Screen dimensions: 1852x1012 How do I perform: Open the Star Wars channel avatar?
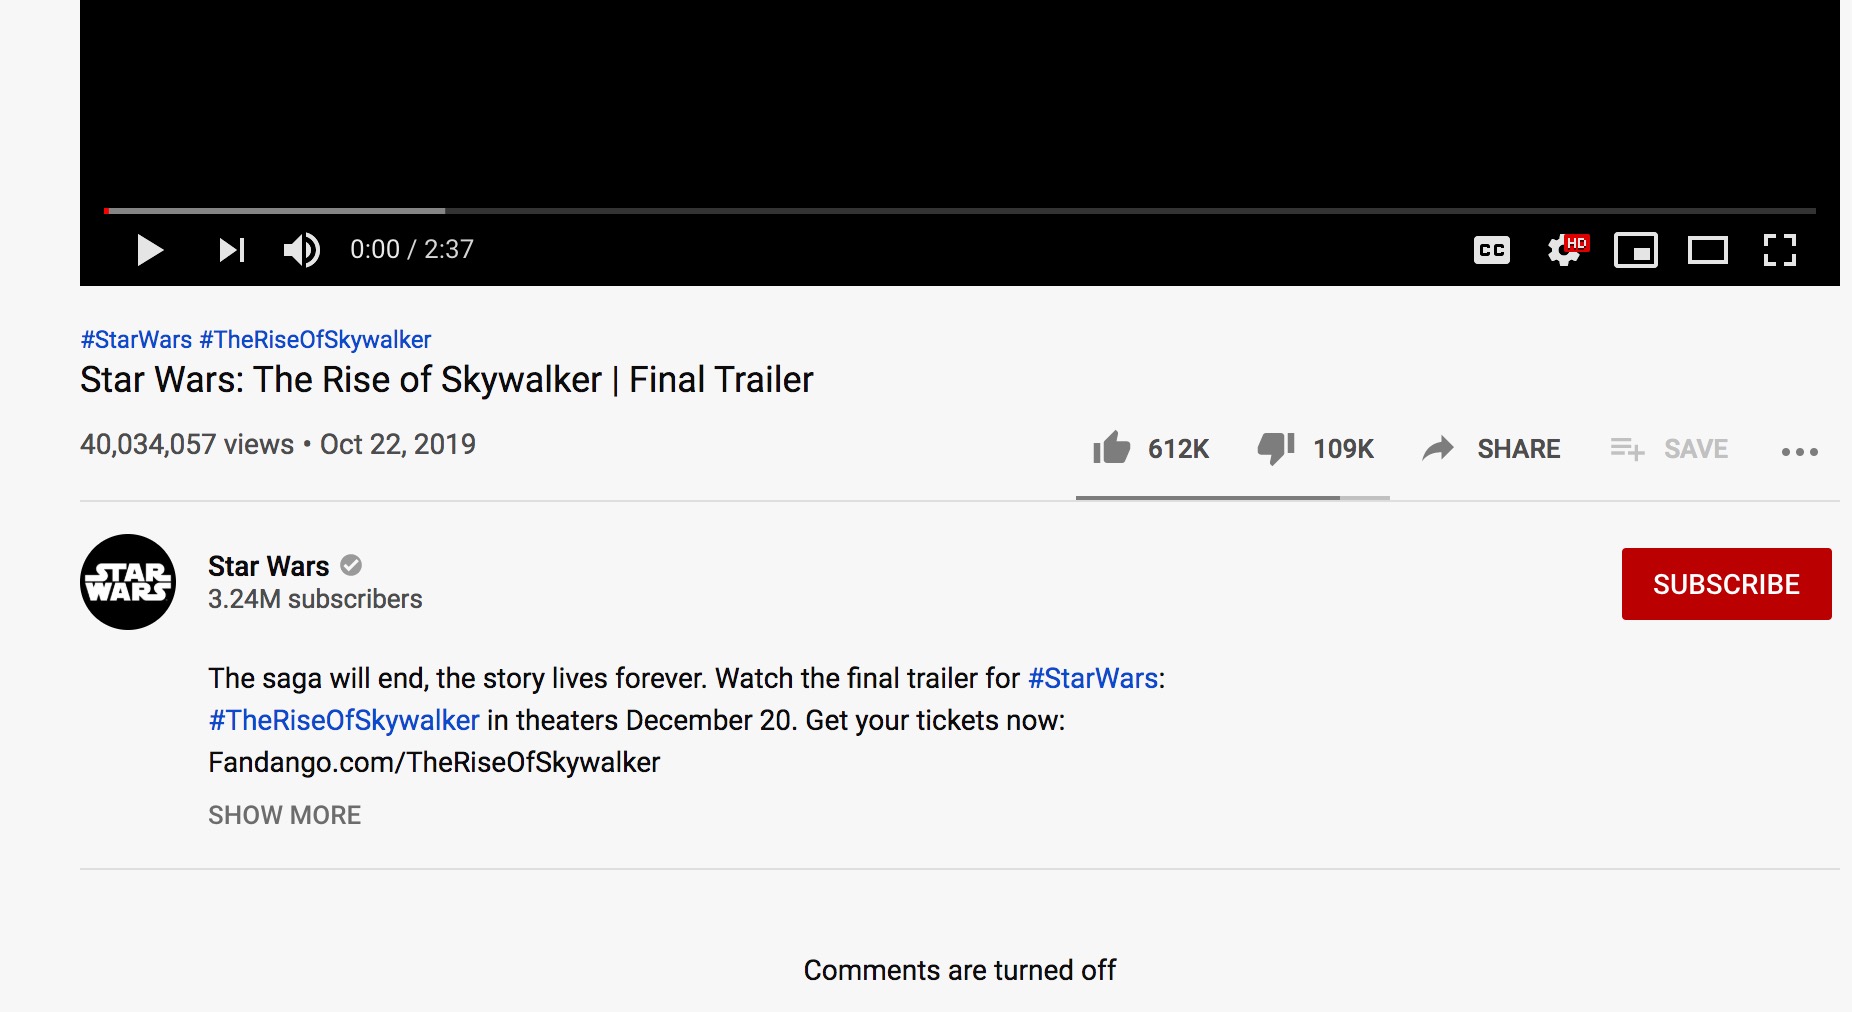point(128,582)
